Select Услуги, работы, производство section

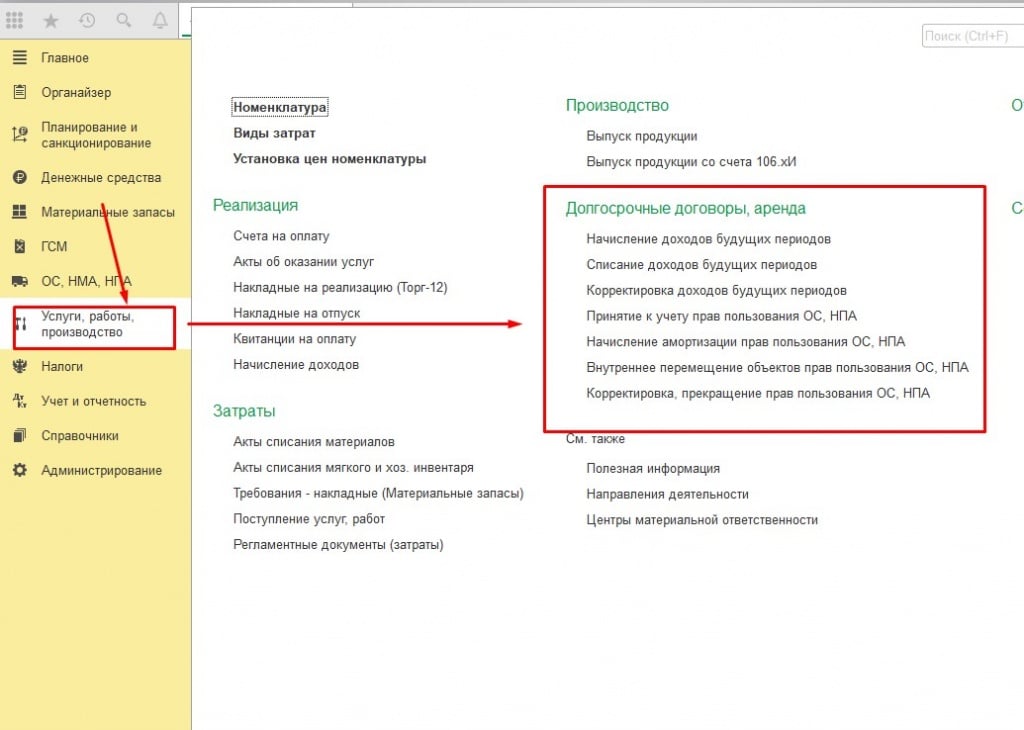(x=88, y=324)
